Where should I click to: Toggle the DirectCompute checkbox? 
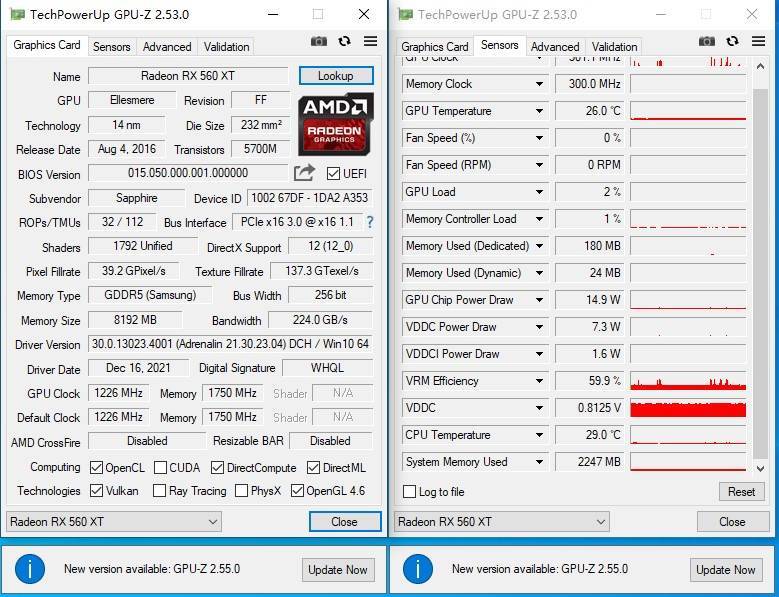tap(217, 467)
